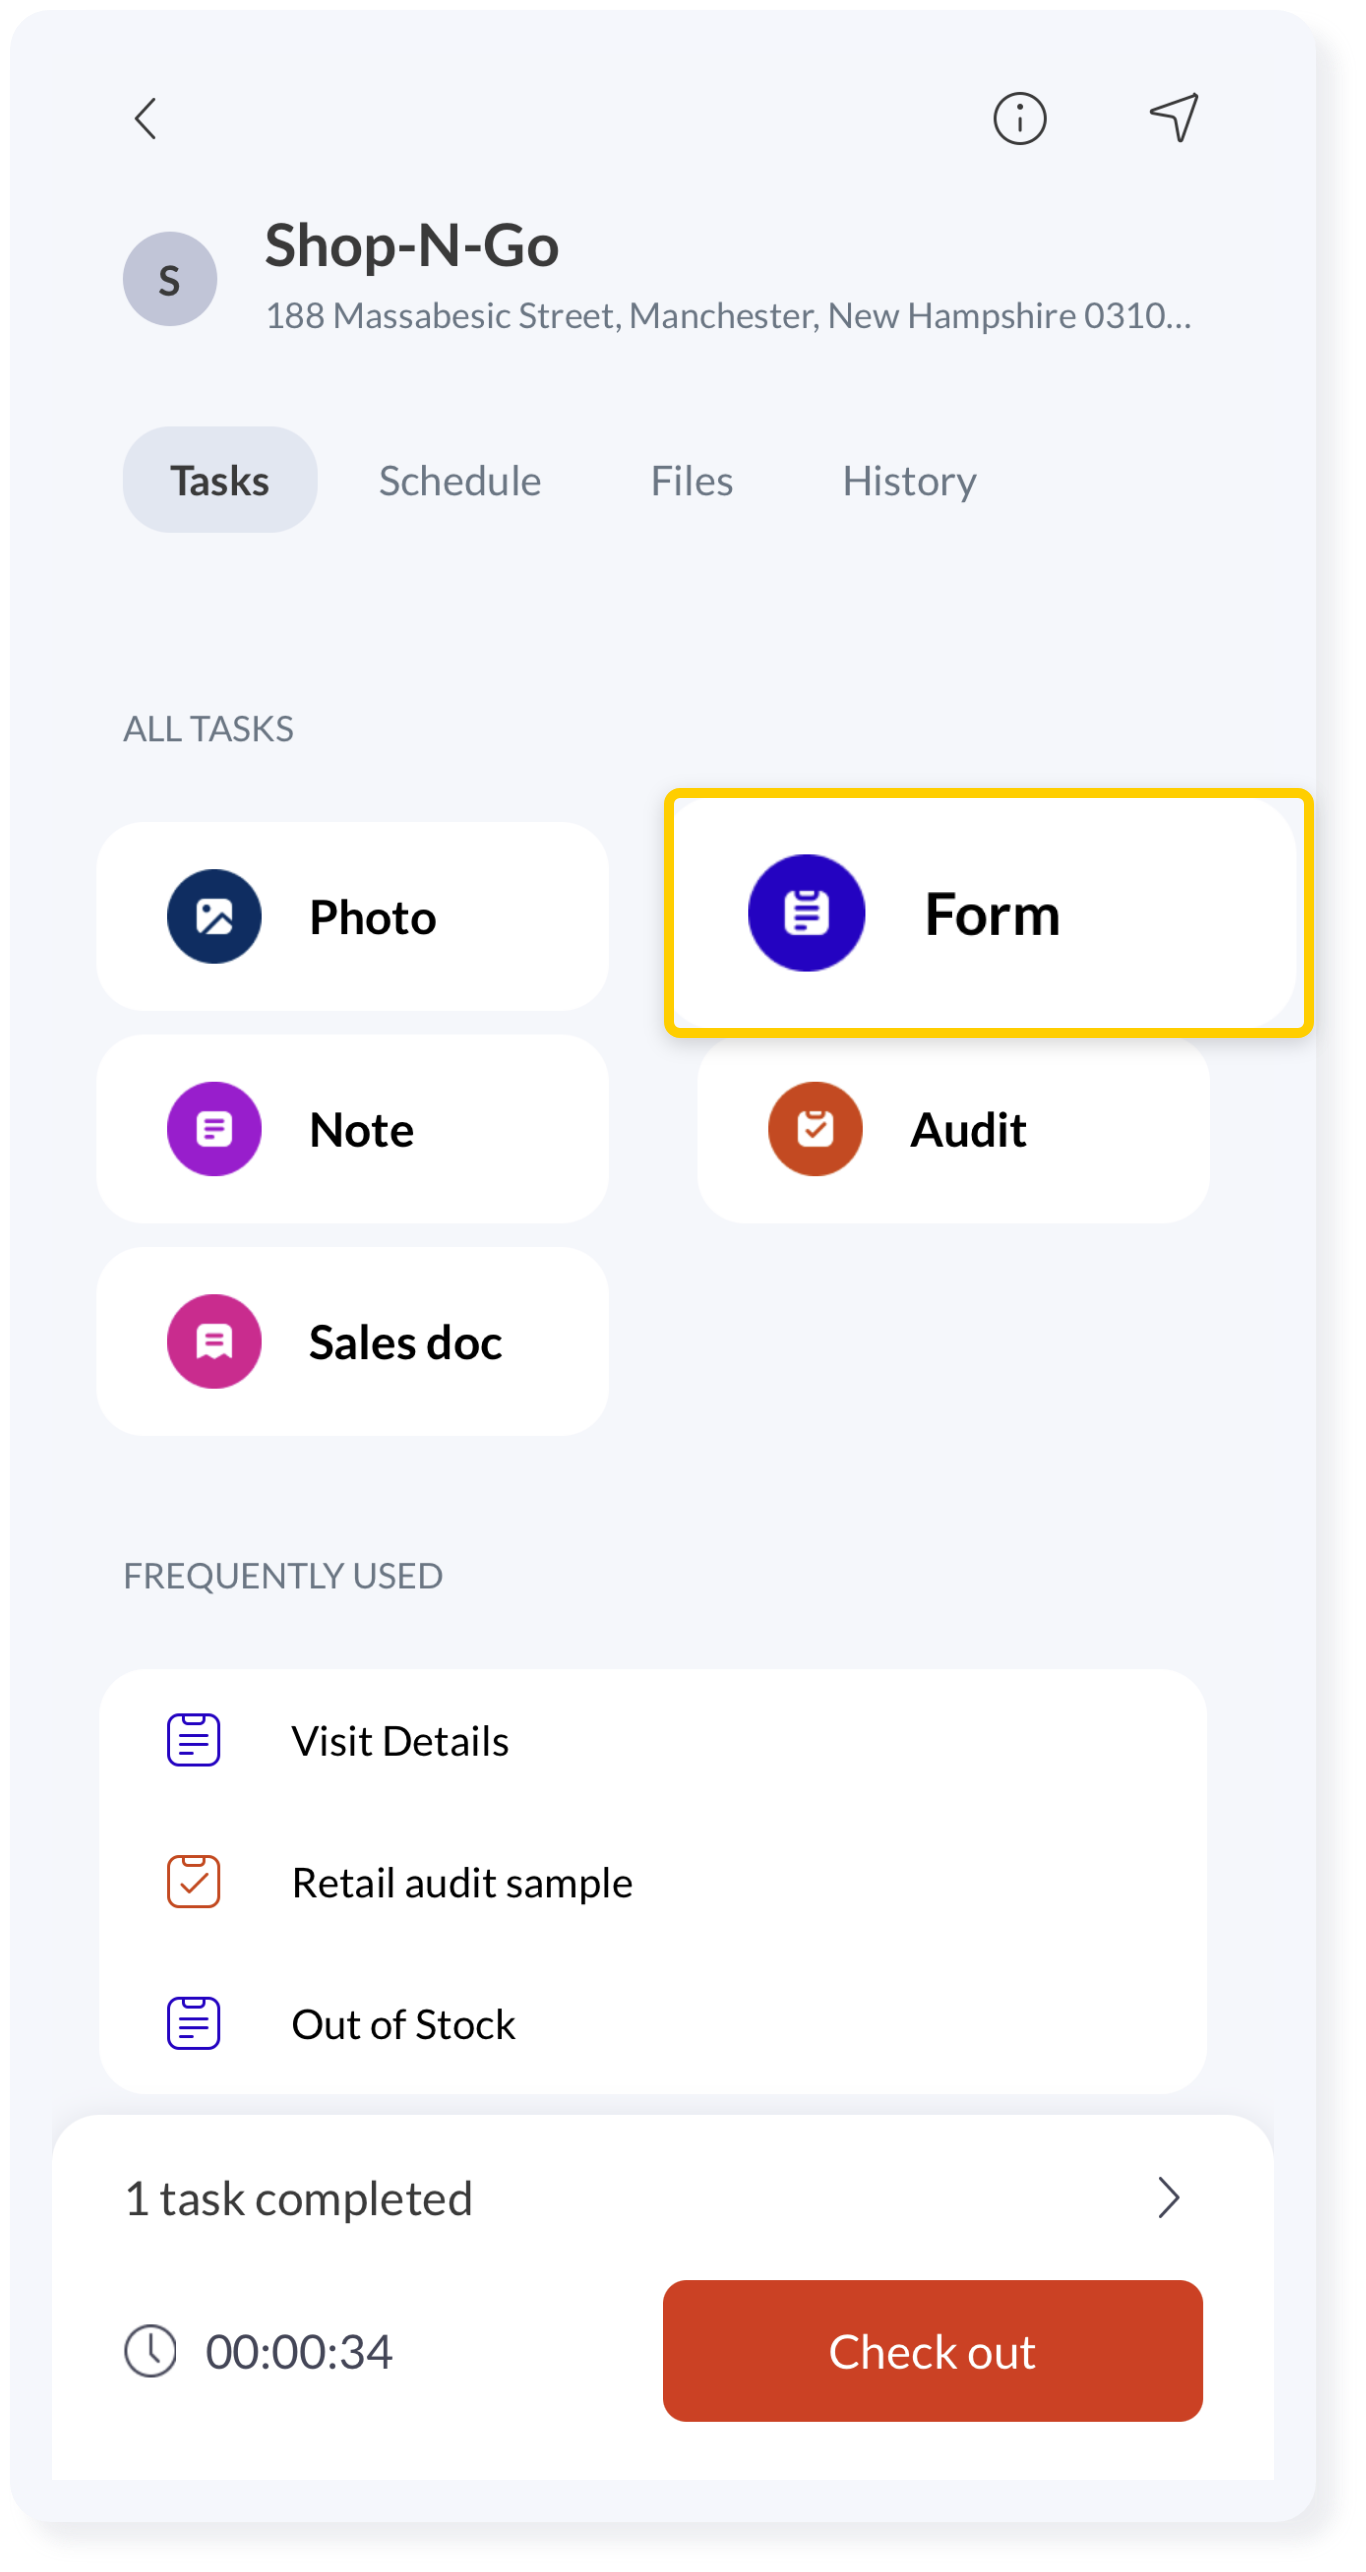Tap the navigation arrow icon
Screen dimensions: 1366x2572
point(1176,118)
